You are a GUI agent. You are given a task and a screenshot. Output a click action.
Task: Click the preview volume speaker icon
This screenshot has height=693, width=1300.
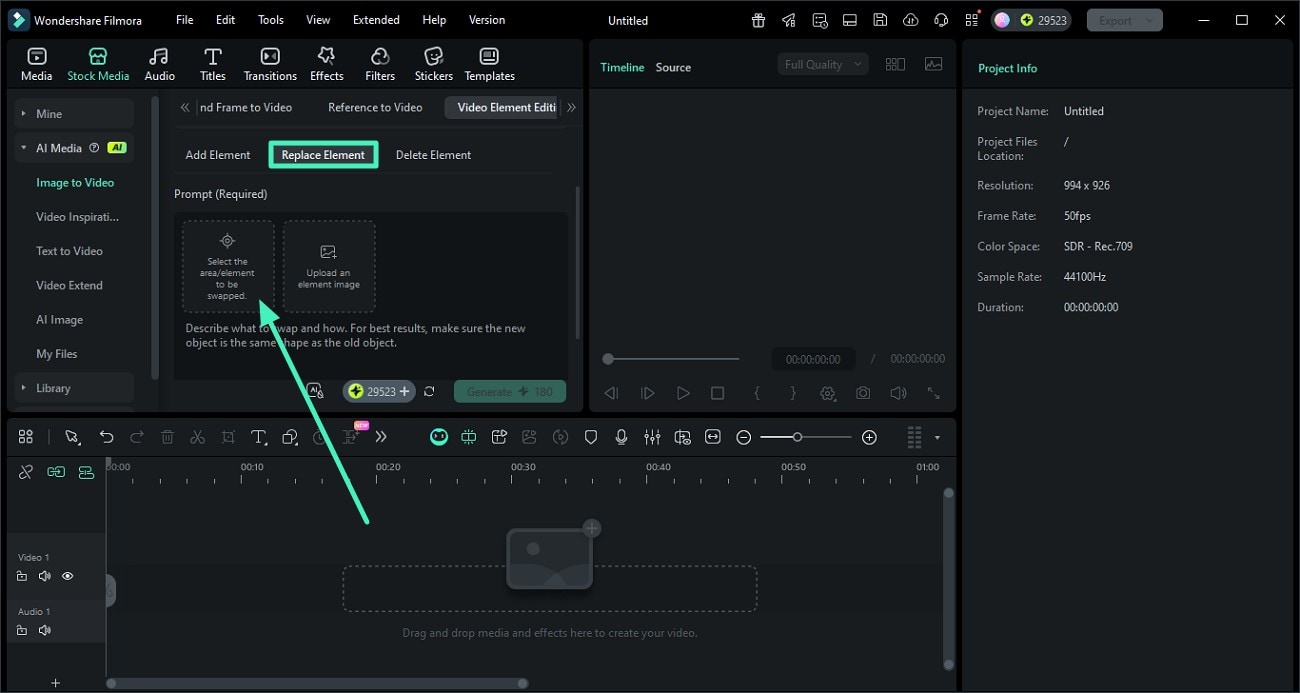898,394
